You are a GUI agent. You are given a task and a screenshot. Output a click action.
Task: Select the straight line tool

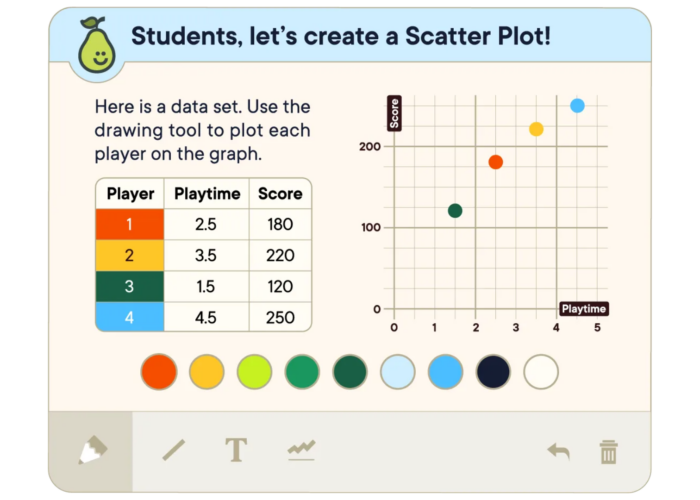[174, 450]
